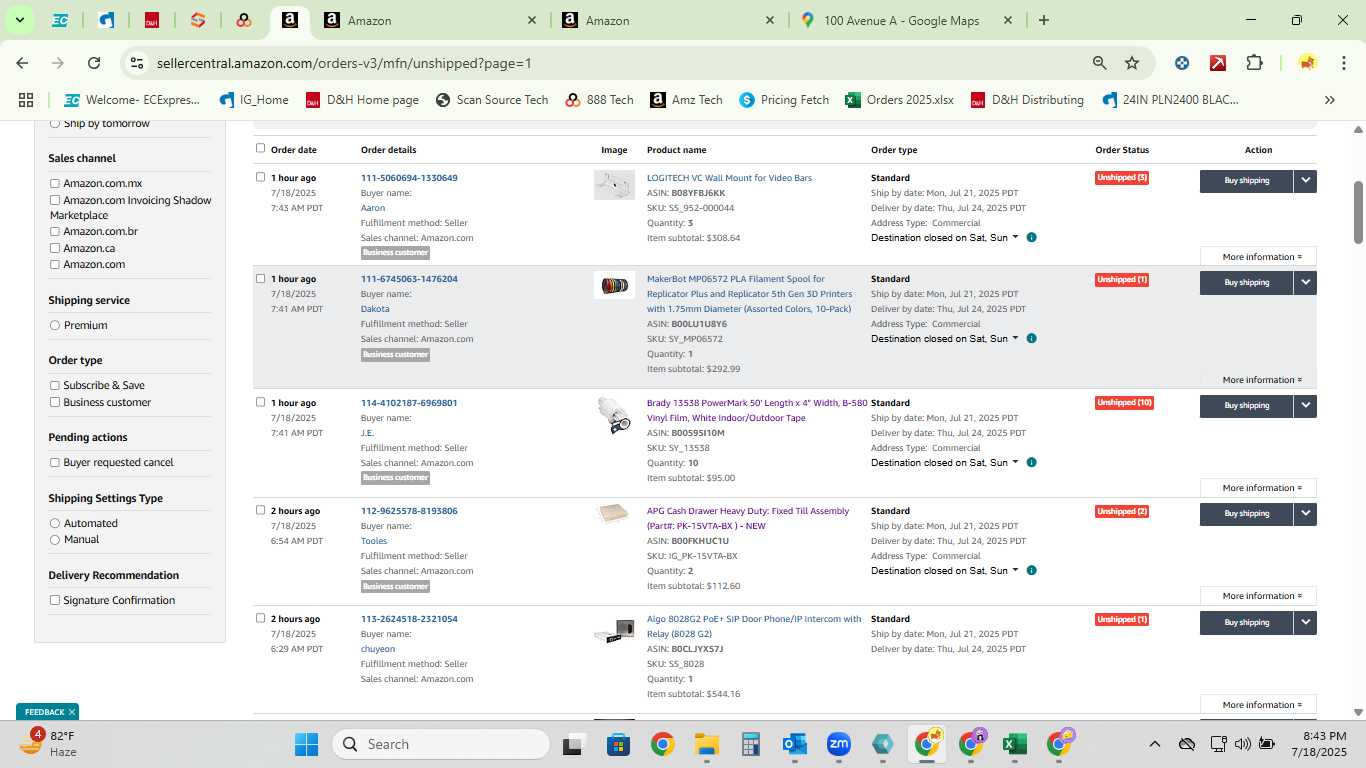Expand Buy shipping dropdown for J.E. order
Viewport: 1366px width, 768px height.
tap(1305, 406)
